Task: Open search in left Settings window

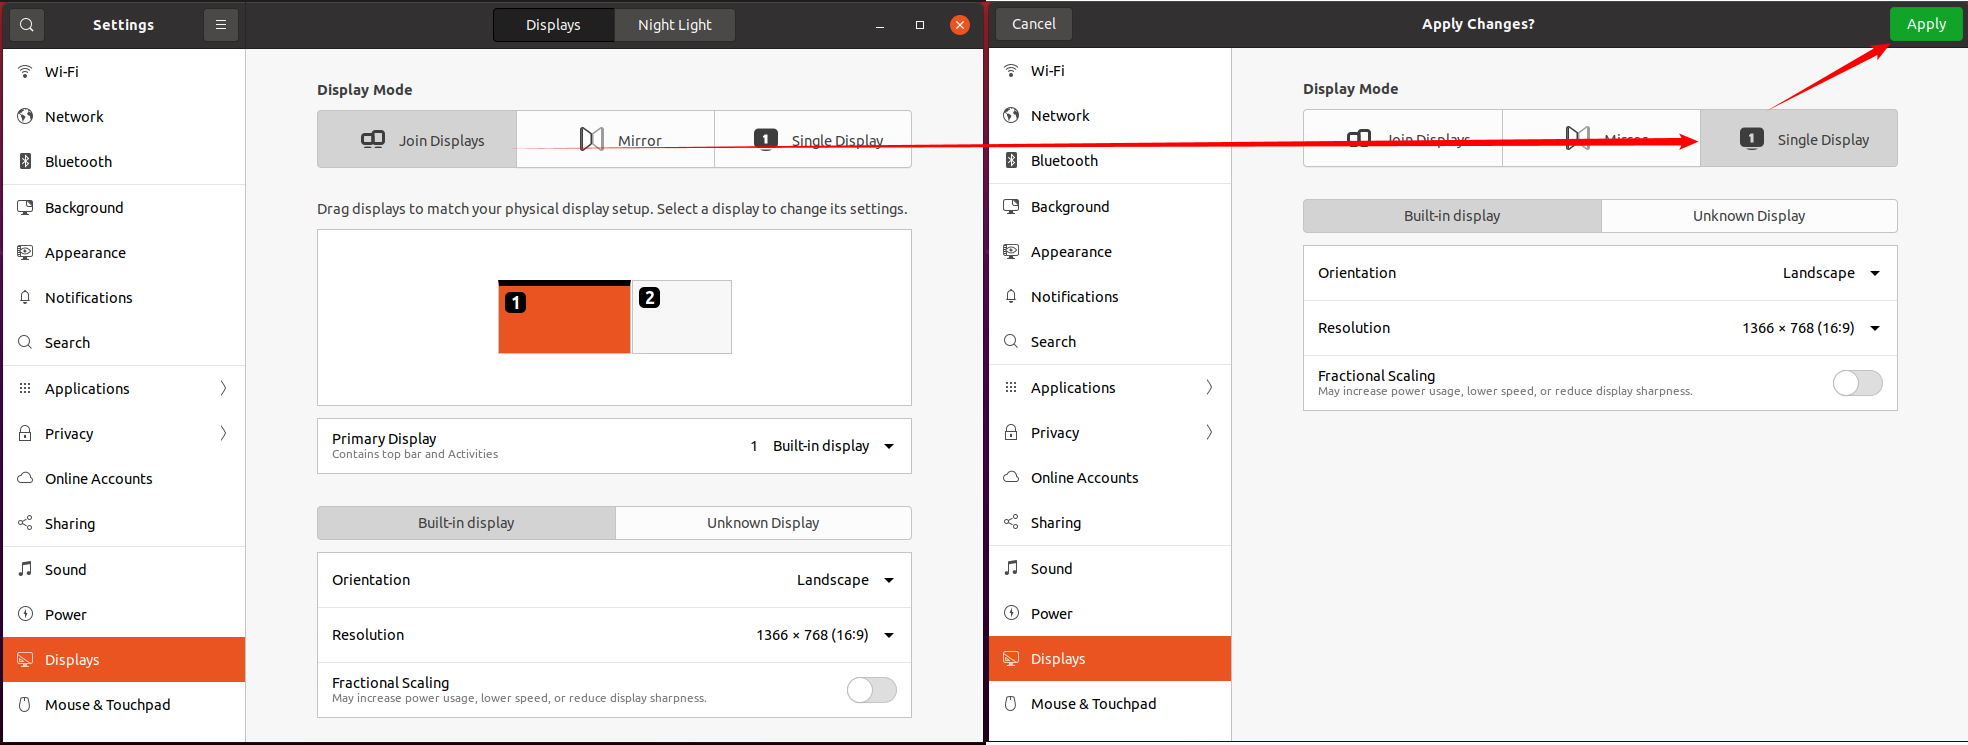Action: (x=27, y=25)
